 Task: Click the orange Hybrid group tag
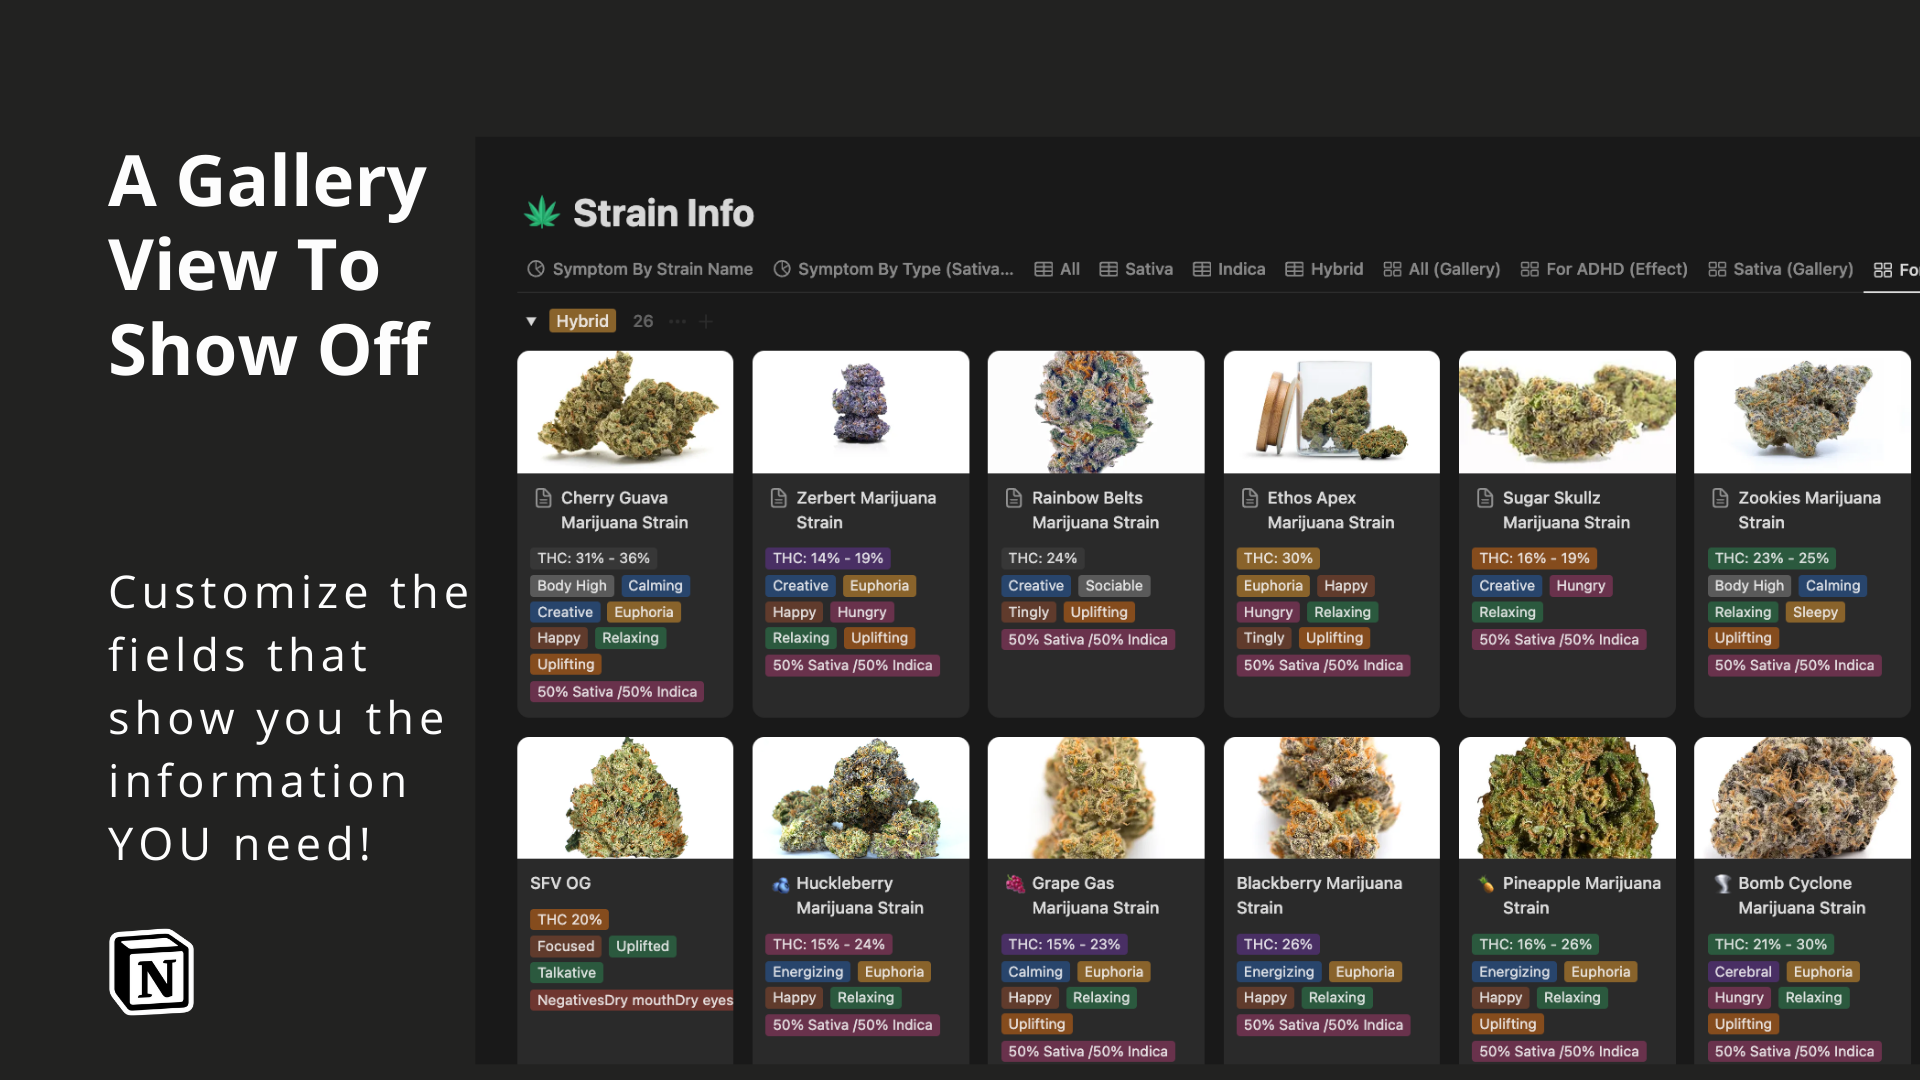click(x=582, y=321)
